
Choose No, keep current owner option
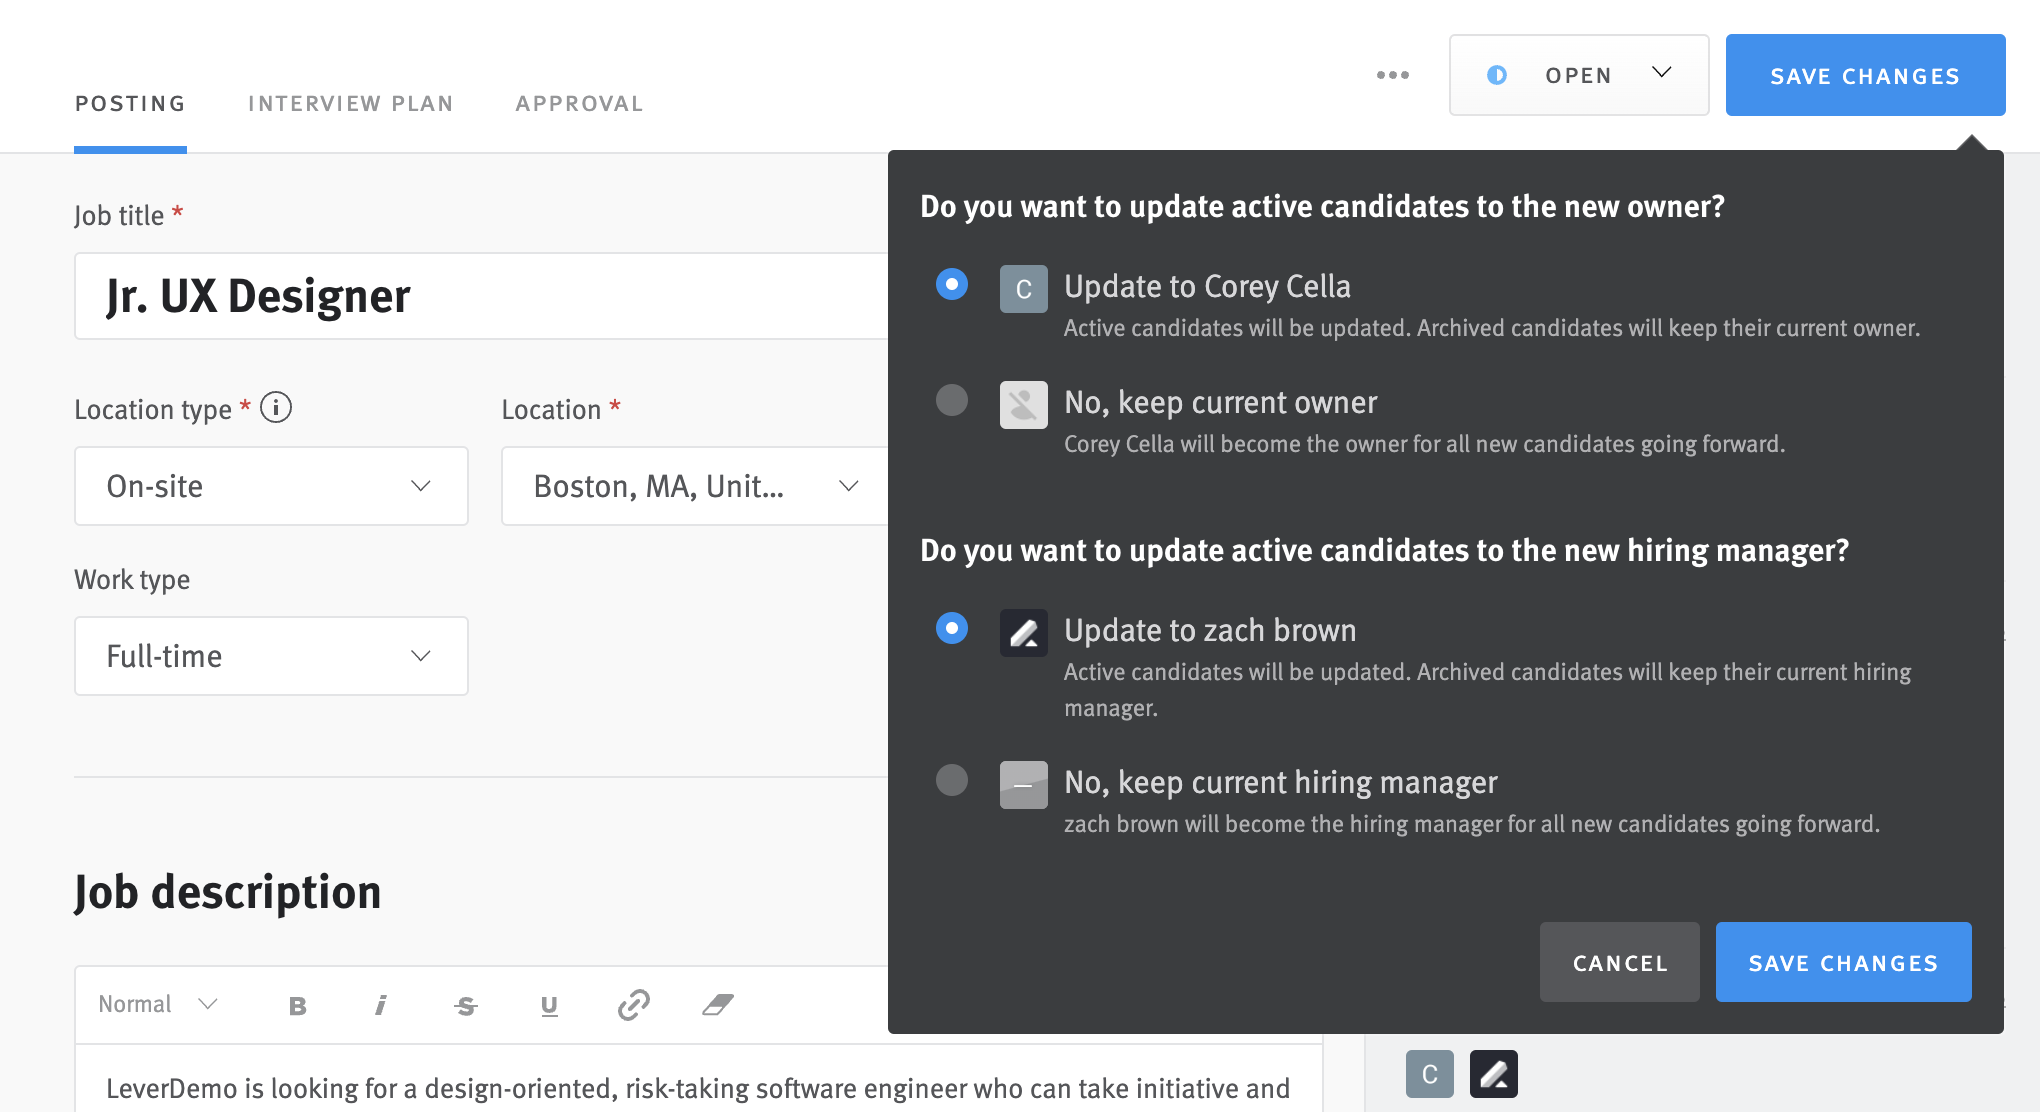point(952,401)
